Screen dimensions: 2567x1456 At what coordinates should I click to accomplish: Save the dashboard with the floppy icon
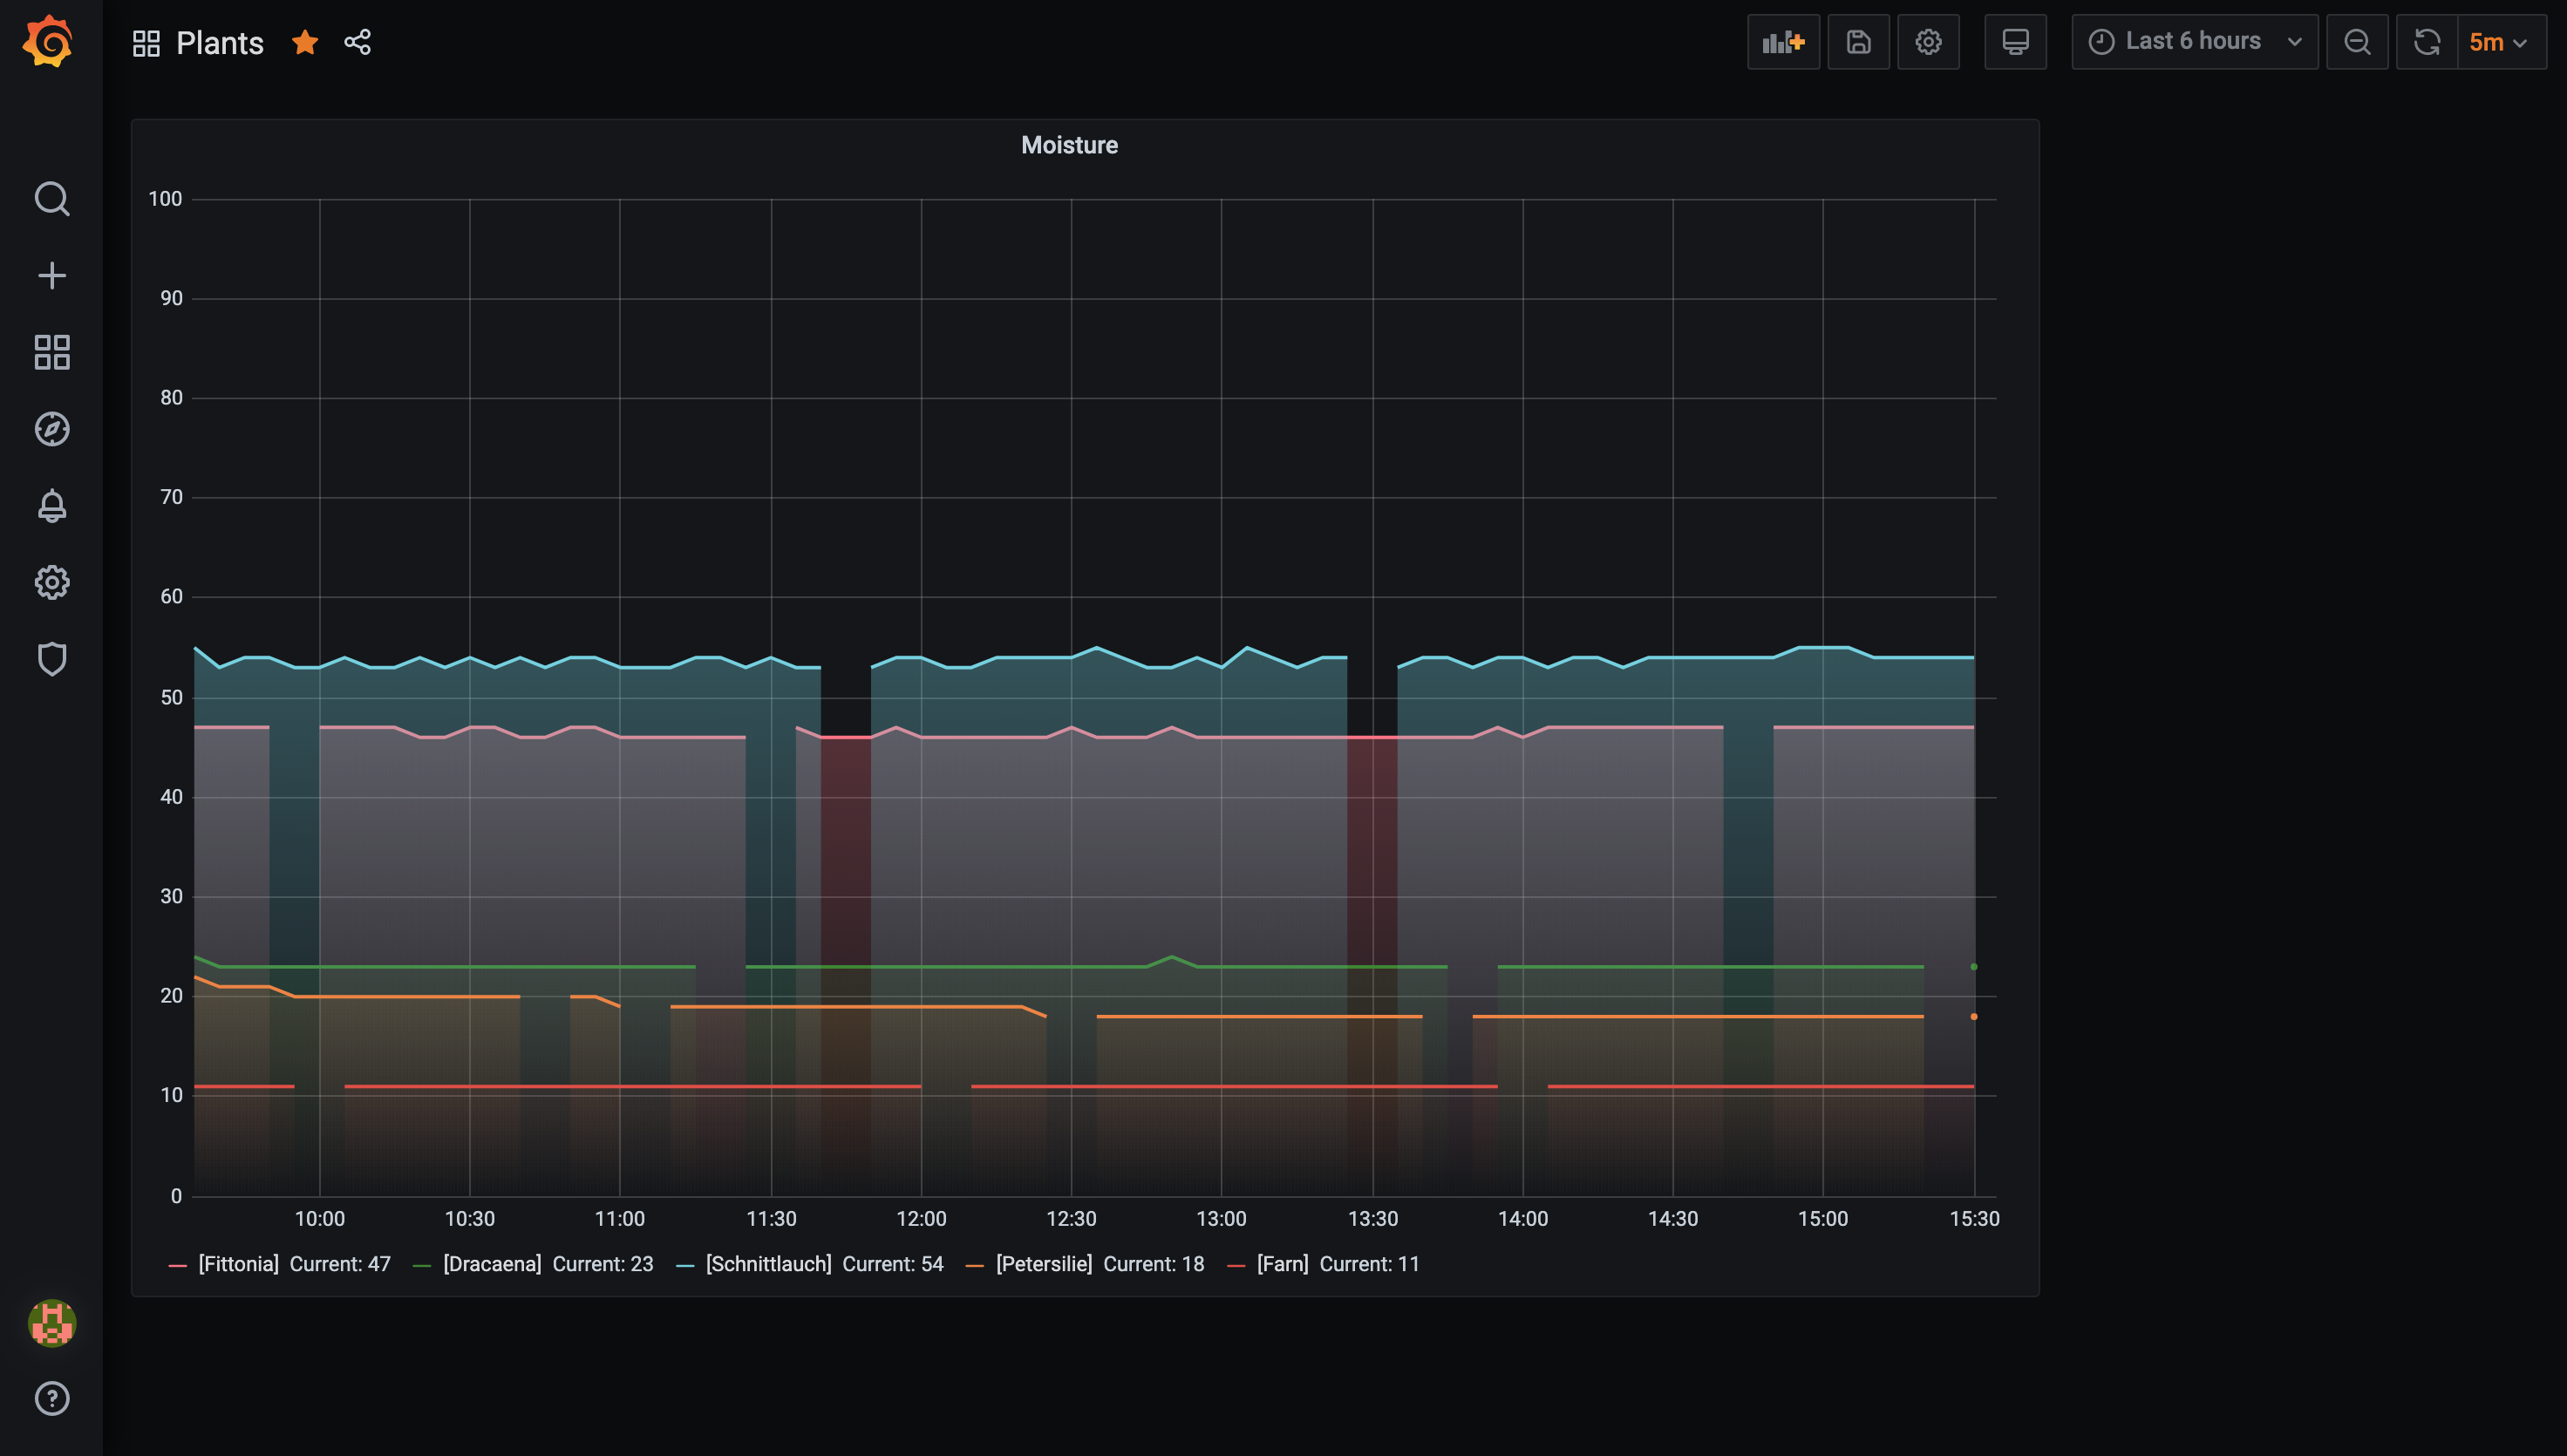pos(1858,42)
